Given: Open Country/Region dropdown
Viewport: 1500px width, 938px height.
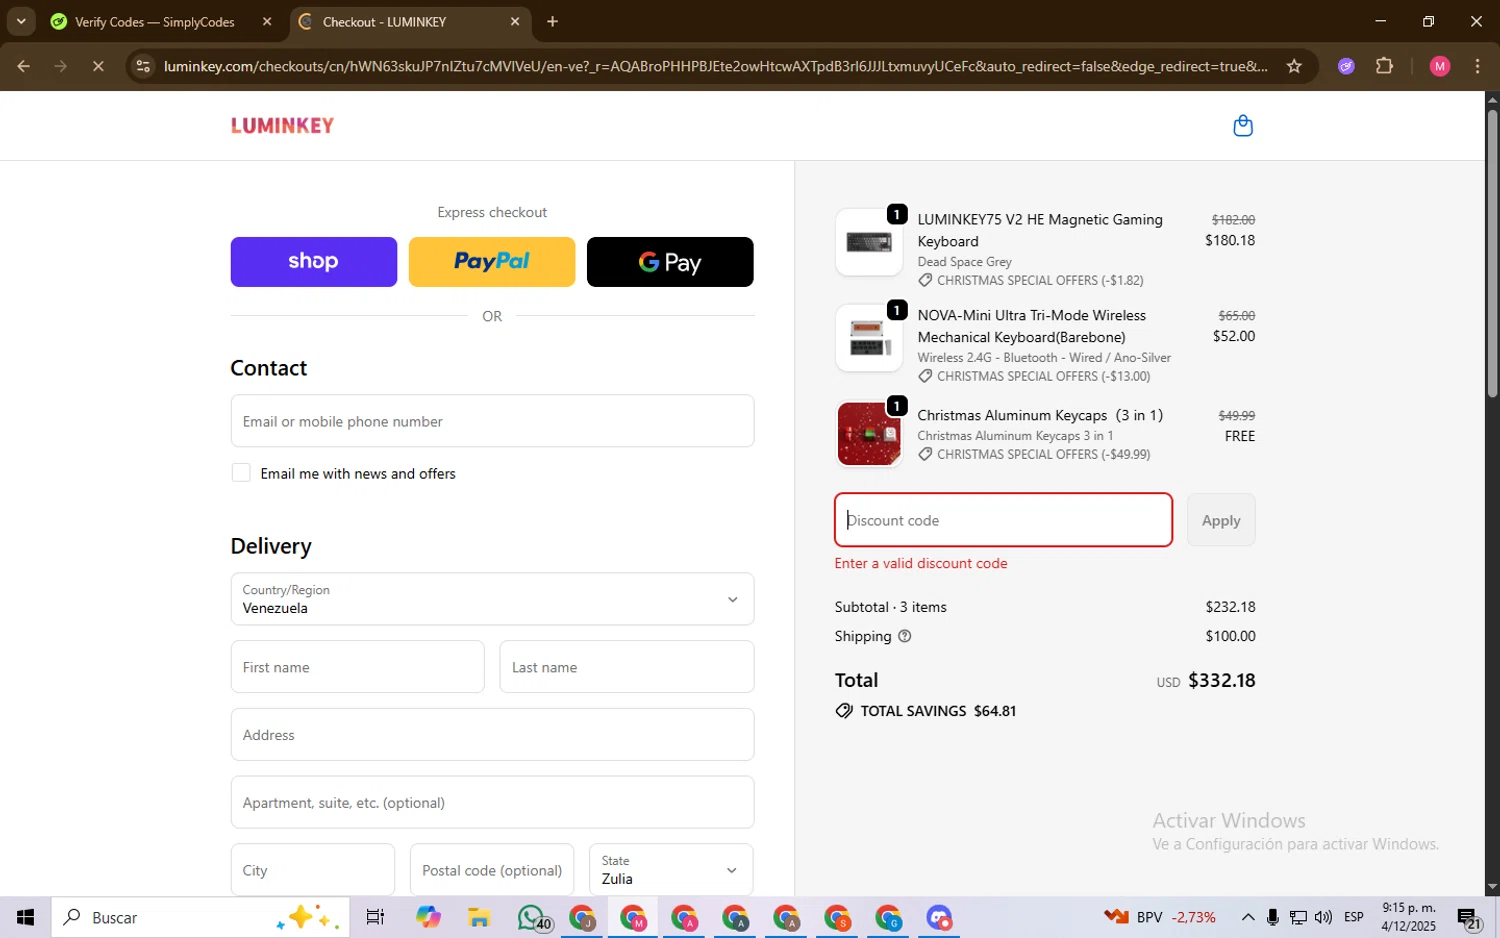Looking at the screenshot, I should [492, 599].
